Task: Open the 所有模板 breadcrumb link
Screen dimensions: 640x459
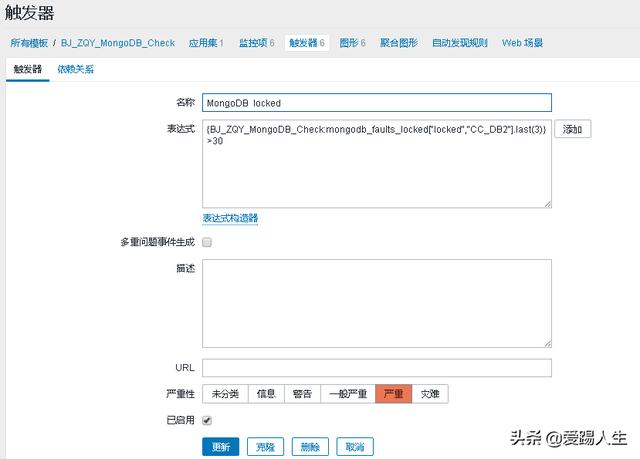Action: click(29, 43)
